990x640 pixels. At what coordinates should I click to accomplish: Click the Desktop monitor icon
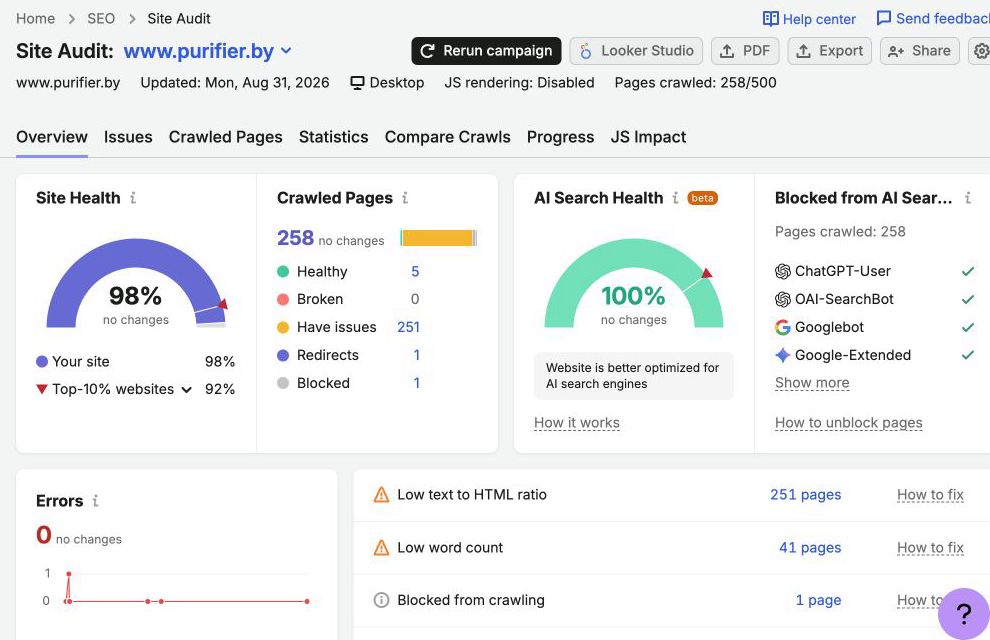(x=357, y=83)
